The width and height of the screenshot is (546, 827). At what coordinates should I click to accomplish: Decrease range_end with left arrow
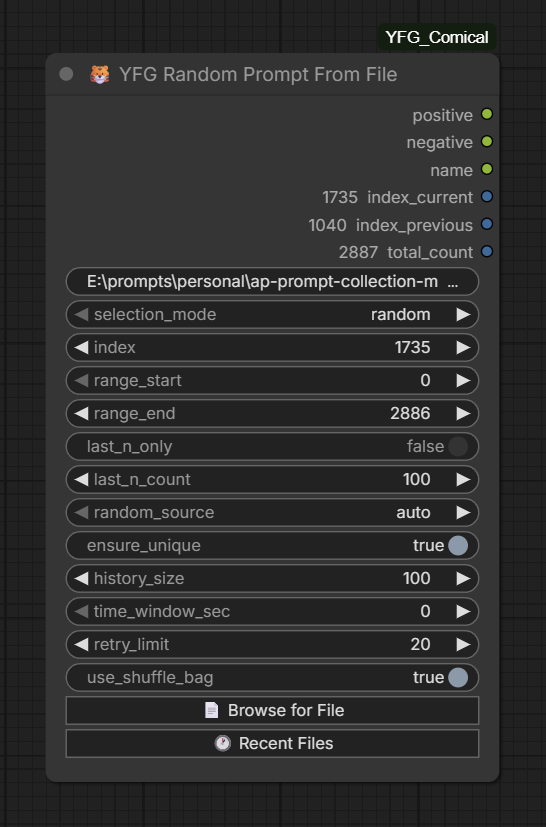pyautogui.click(x=81, y=414)
